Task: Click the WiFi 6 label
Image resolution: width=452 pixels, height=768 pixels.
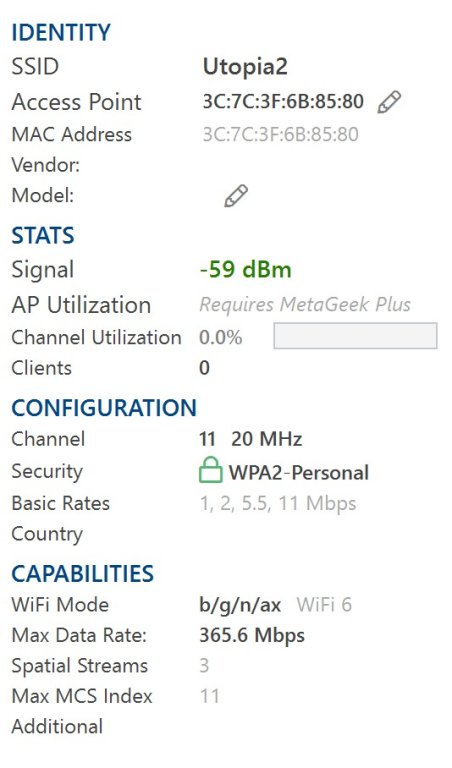Action: 324,604
